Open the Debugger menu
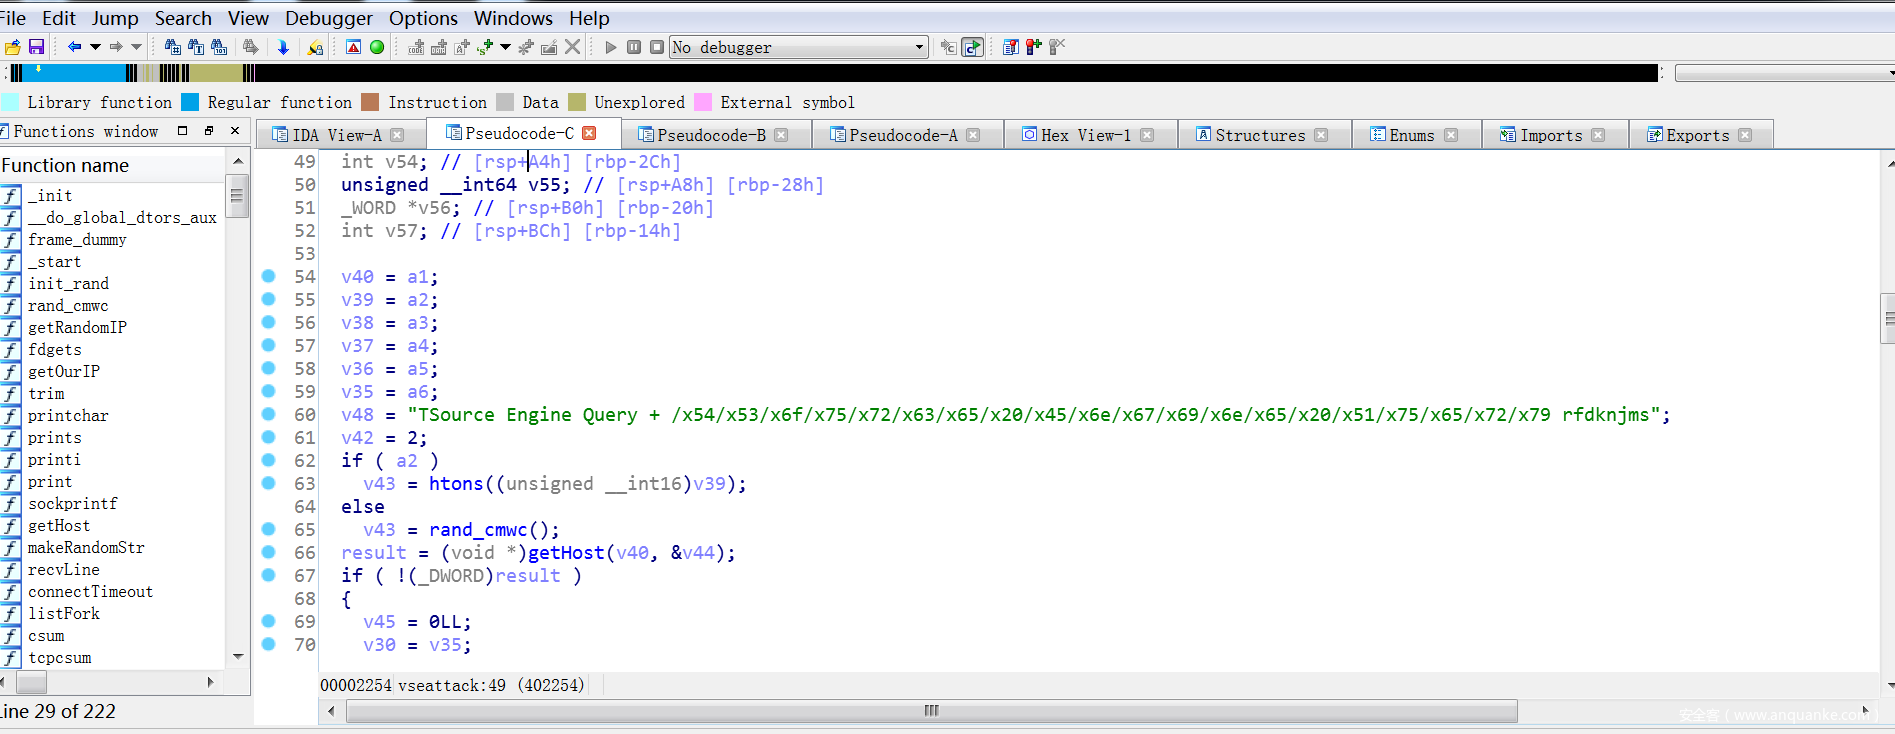The width and height of the screenshot is (1895, 734). coord(328,18)
